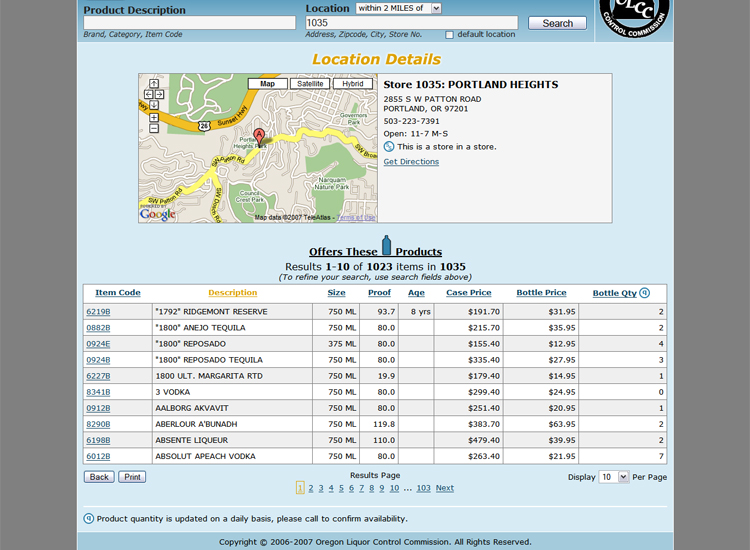750x550 pixels.
Task: Open item code 6012B
Action: click(x=98, y=456)
